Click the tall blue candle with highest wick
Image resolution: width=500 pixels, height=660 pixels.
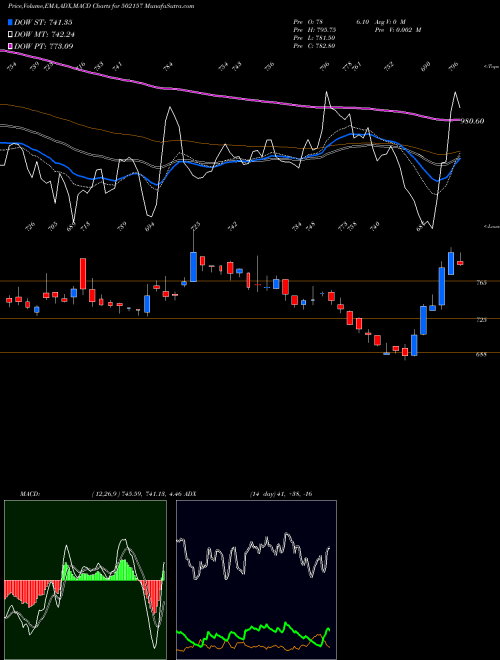click(193, 266)
